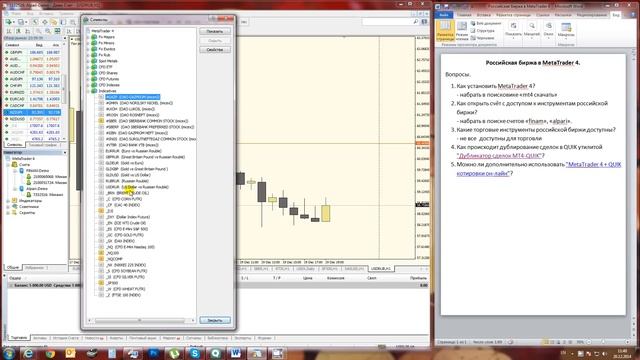
Task: Select the #ROSN Rosneft symbol row
Action: click(132, 115)
